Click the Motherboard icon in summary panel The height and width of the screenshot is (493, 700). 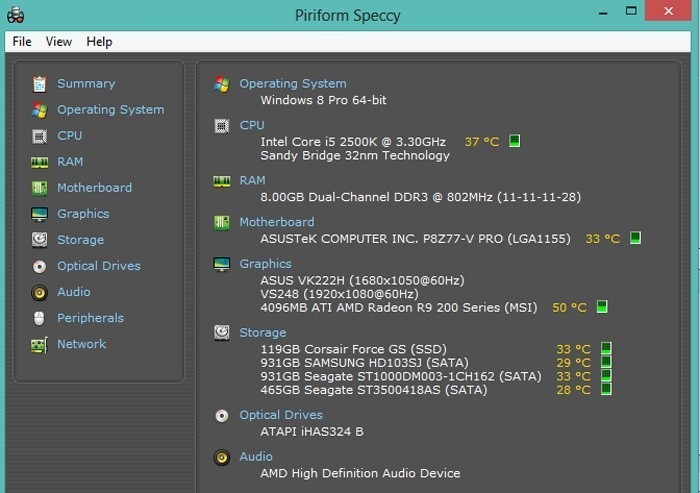click(x=222, y=222)
